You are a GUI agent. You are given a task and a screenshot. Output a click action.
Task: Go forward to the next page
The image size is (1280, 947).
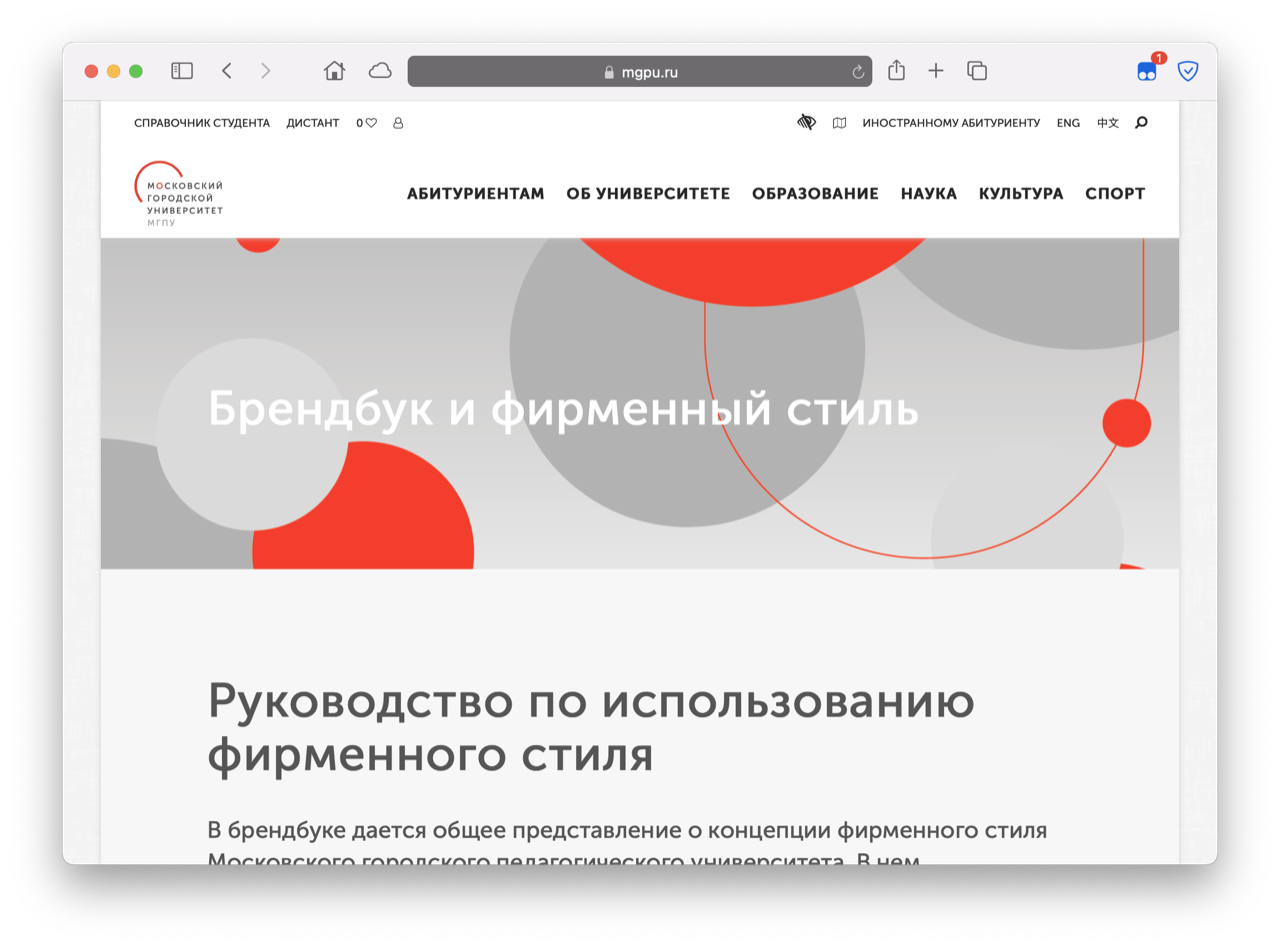tap(265, 71)
